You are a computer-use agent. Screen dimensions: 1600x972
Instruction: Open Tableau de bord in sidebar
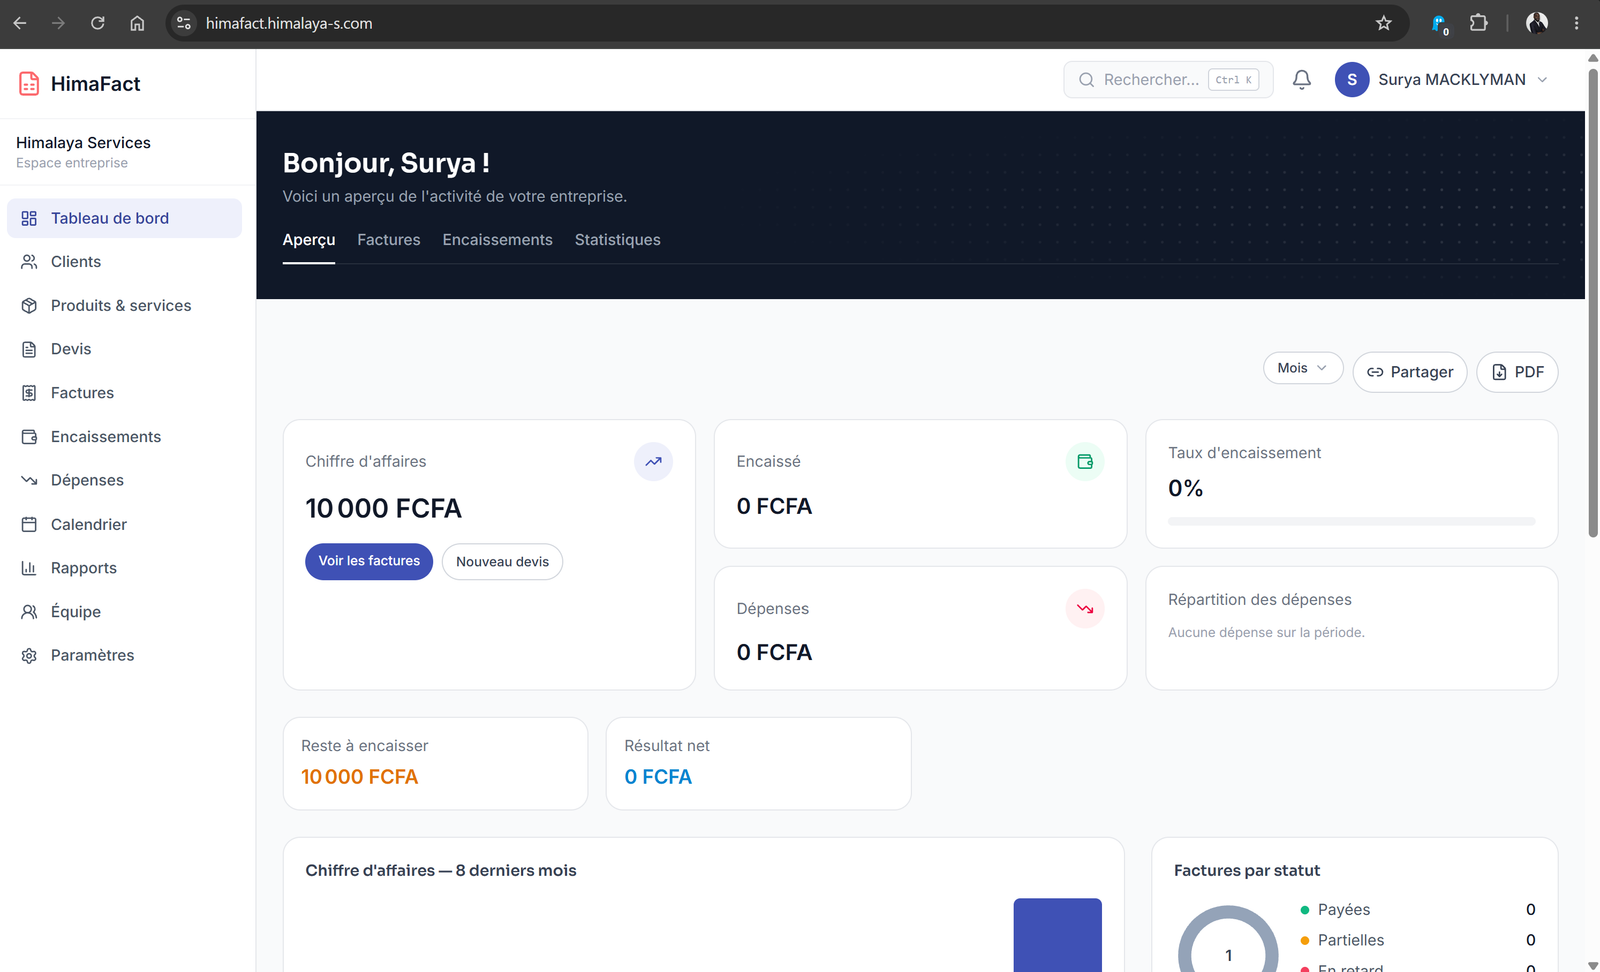[x=124, y=218]
